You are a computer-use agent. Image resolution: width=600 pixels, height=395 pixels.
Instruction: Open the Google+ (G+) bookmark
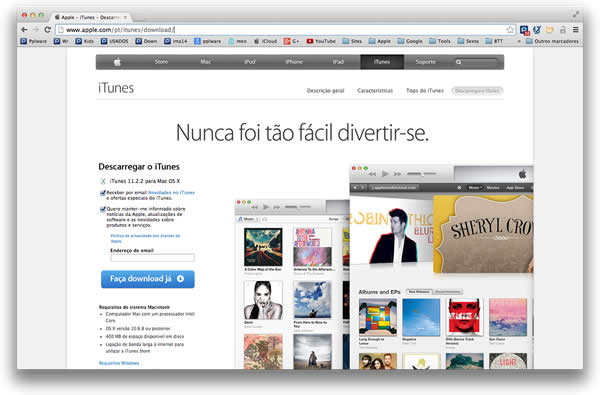click(291, 41)
